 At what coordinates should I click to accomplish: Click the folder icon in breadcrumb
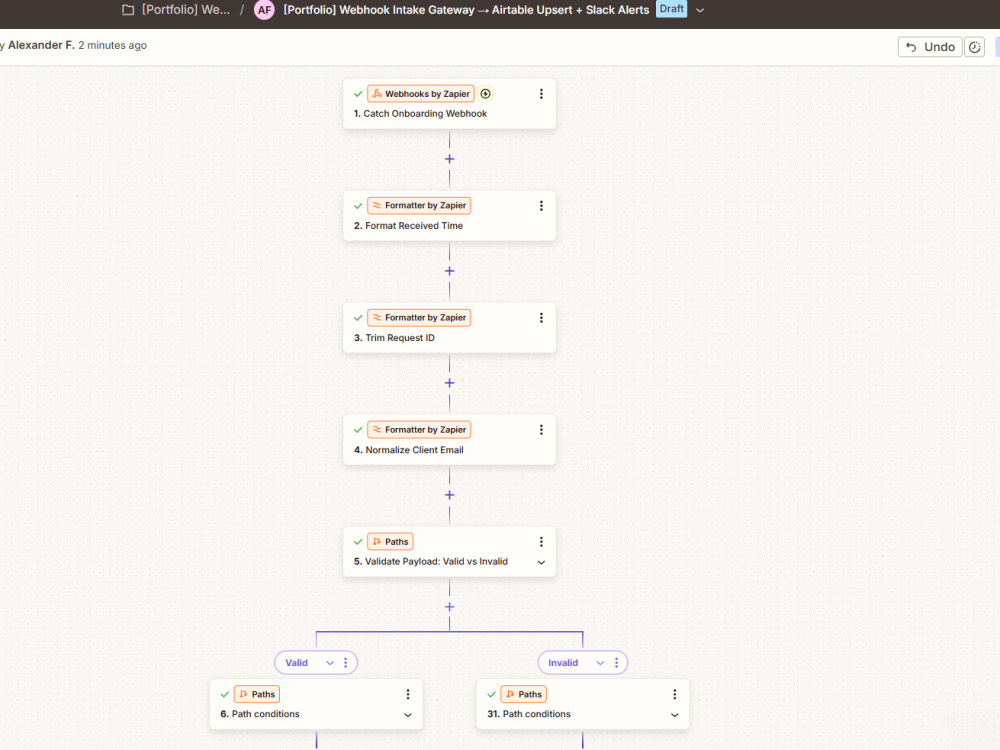[x=128, y=10]
